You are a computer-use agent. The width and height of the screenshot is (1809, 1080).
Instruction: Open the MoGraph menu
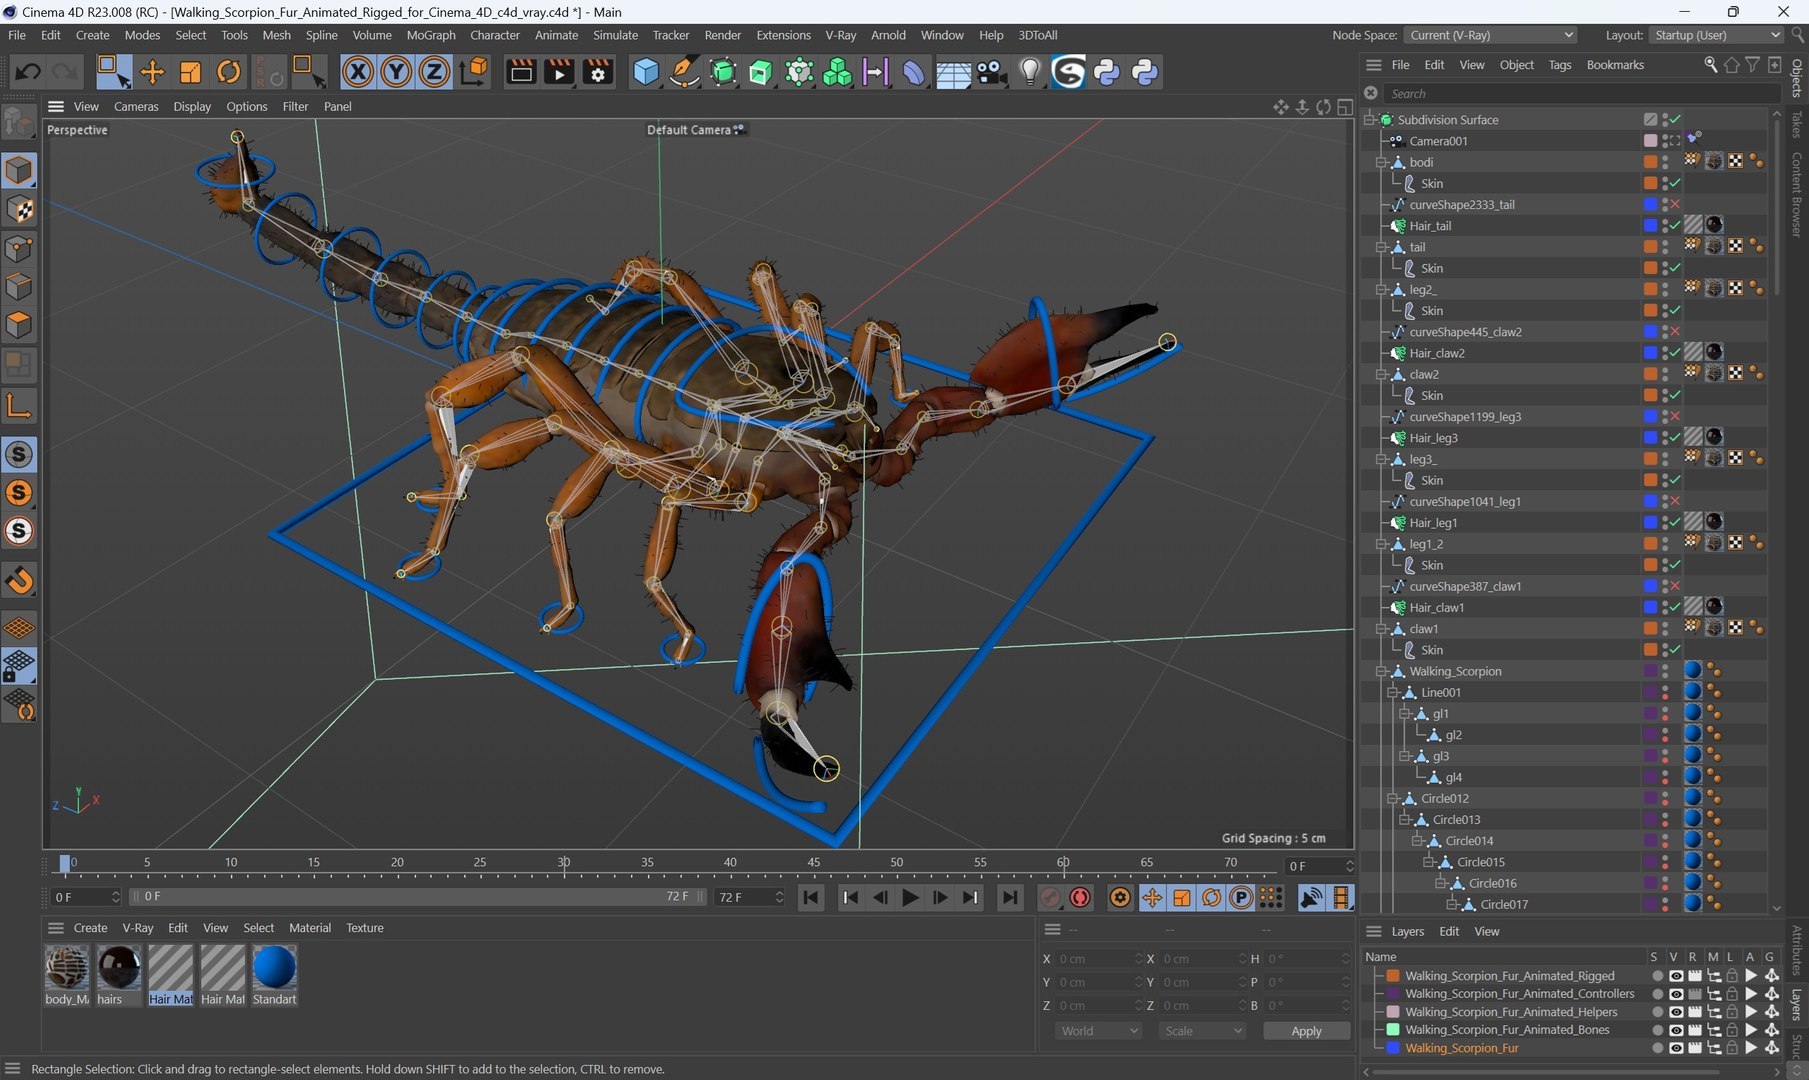pyautogui.click(x=431, y=35)
